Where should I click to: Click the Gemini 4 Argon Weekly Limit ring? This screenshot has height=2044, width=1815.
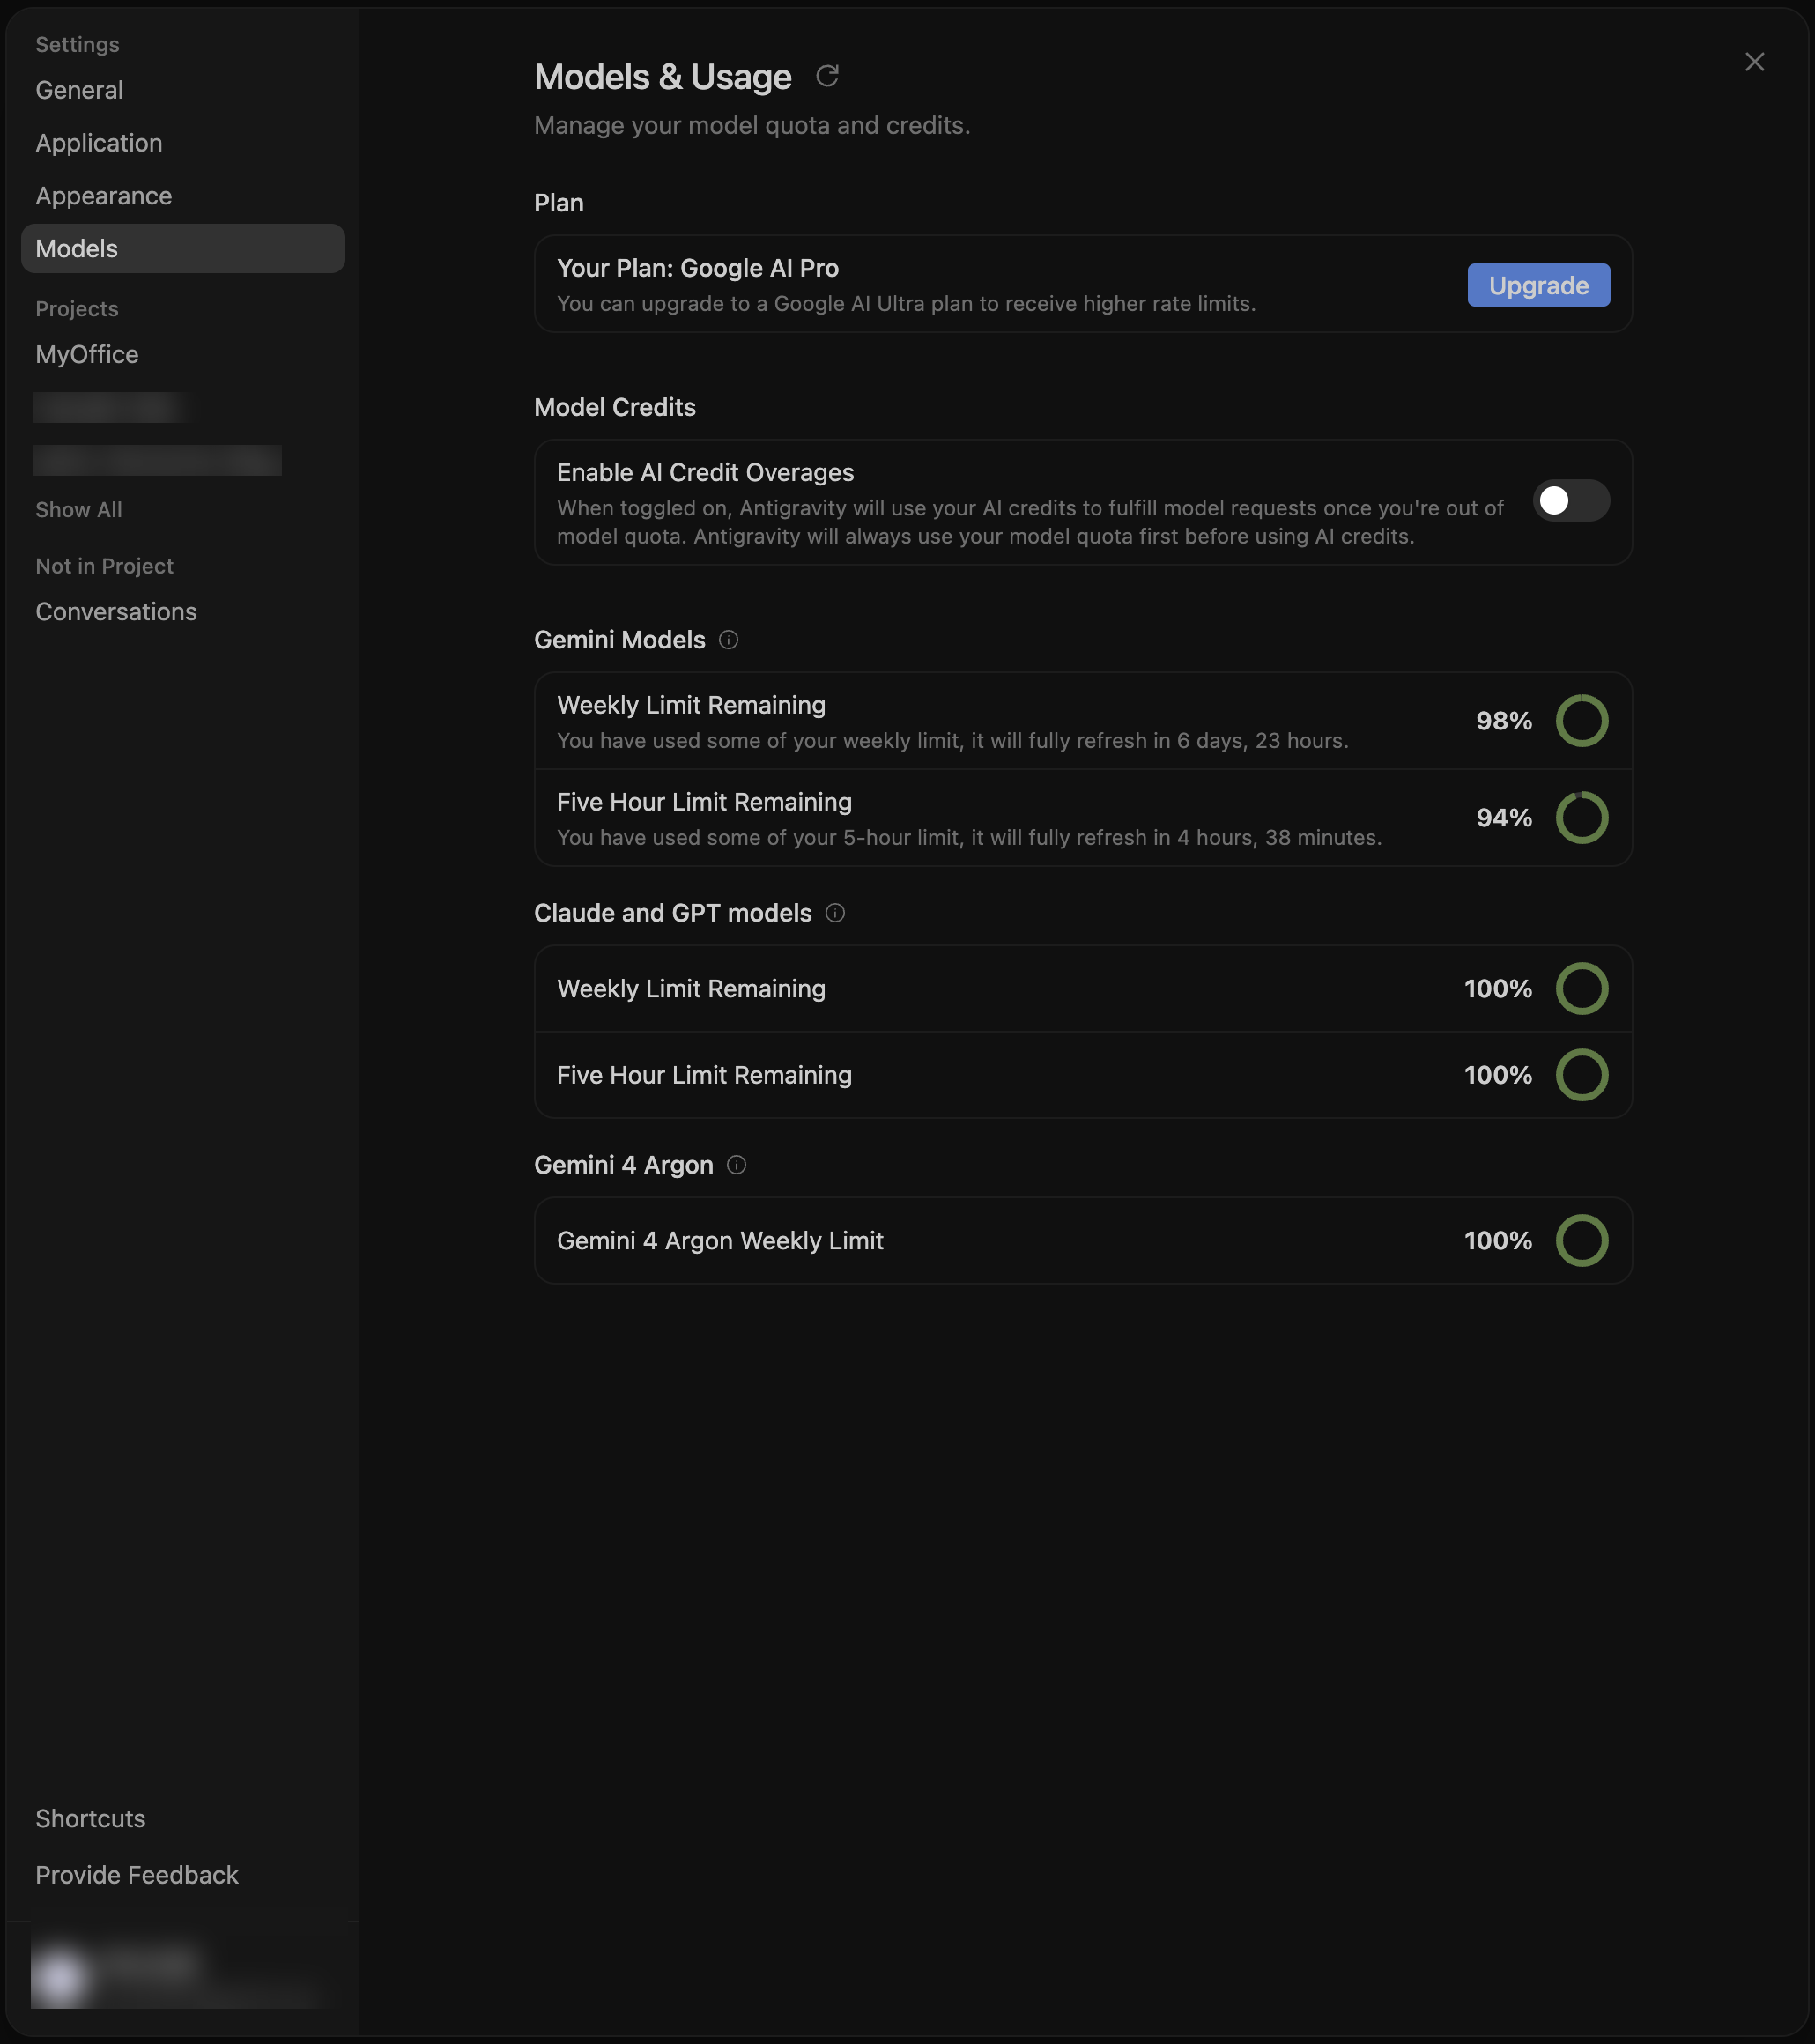click(1582, 1241)
